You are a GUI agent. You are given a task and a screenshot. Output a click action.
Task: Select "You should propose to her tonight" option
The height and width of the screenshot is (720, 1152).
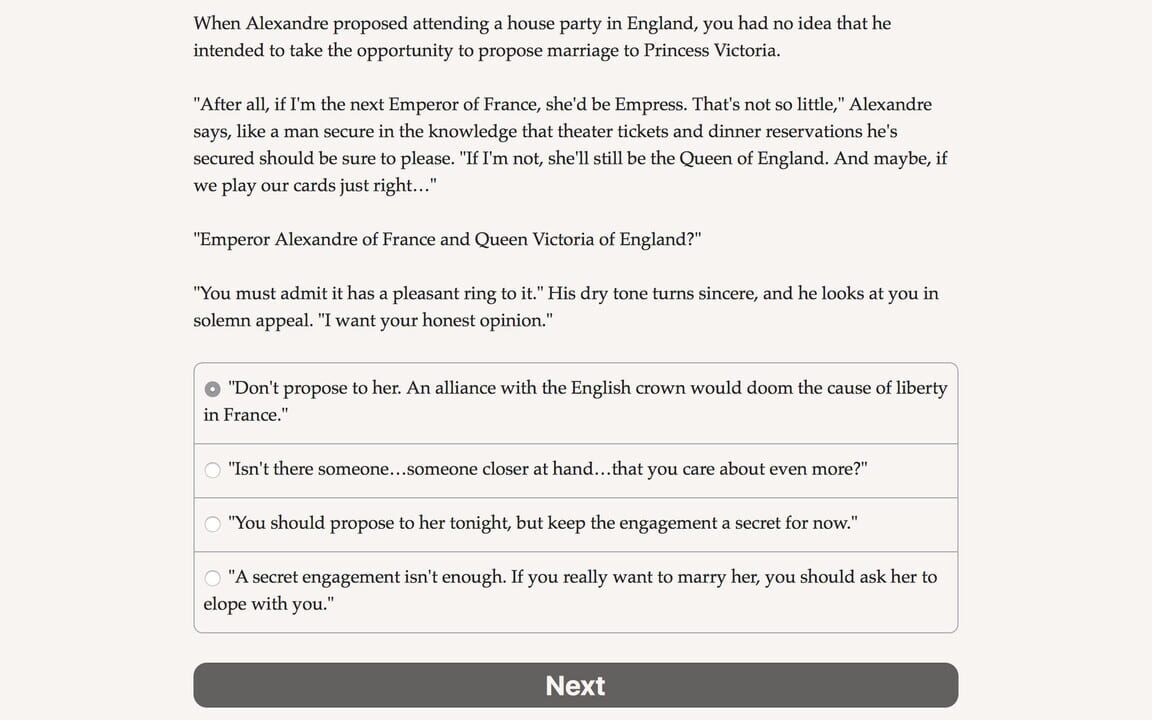575,523
